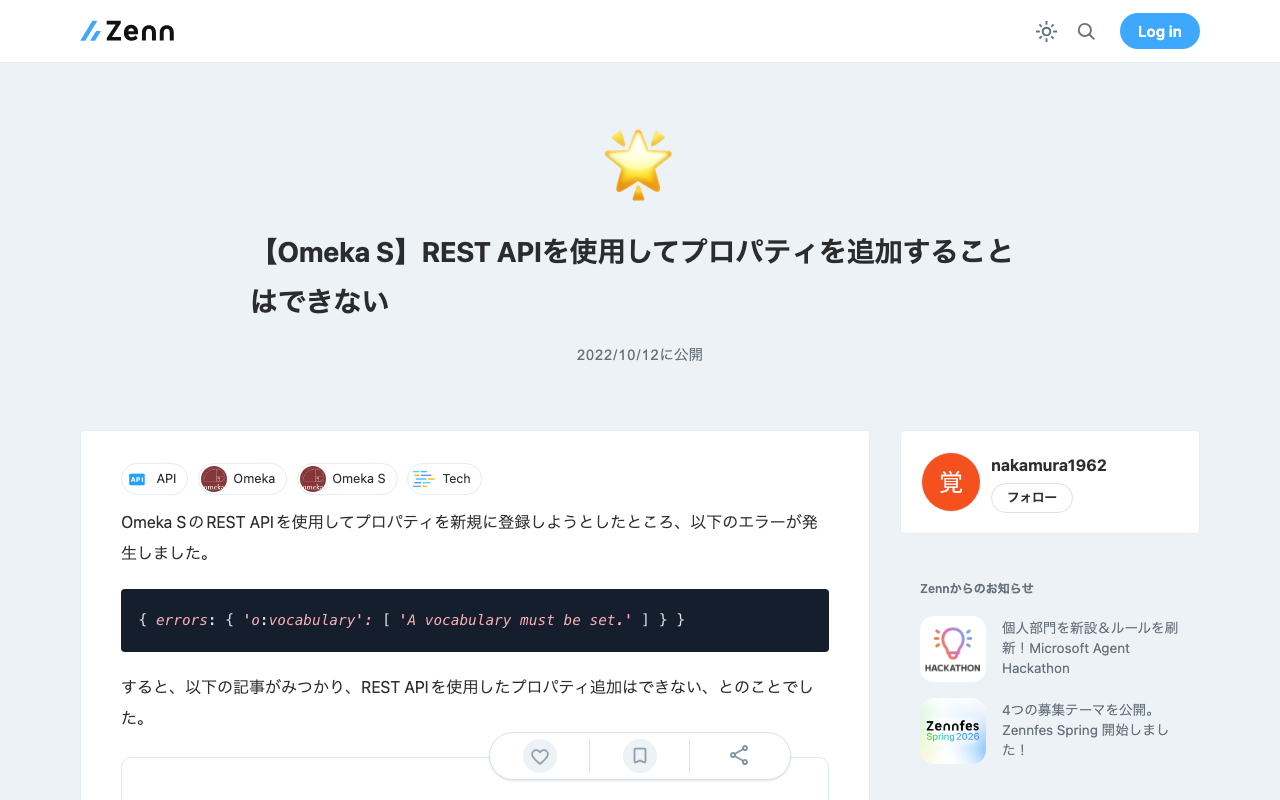The height and width of the screenshot is (800, 1280).
Task: Like the article with the heart icon
Action: click(x=540, y=756)
